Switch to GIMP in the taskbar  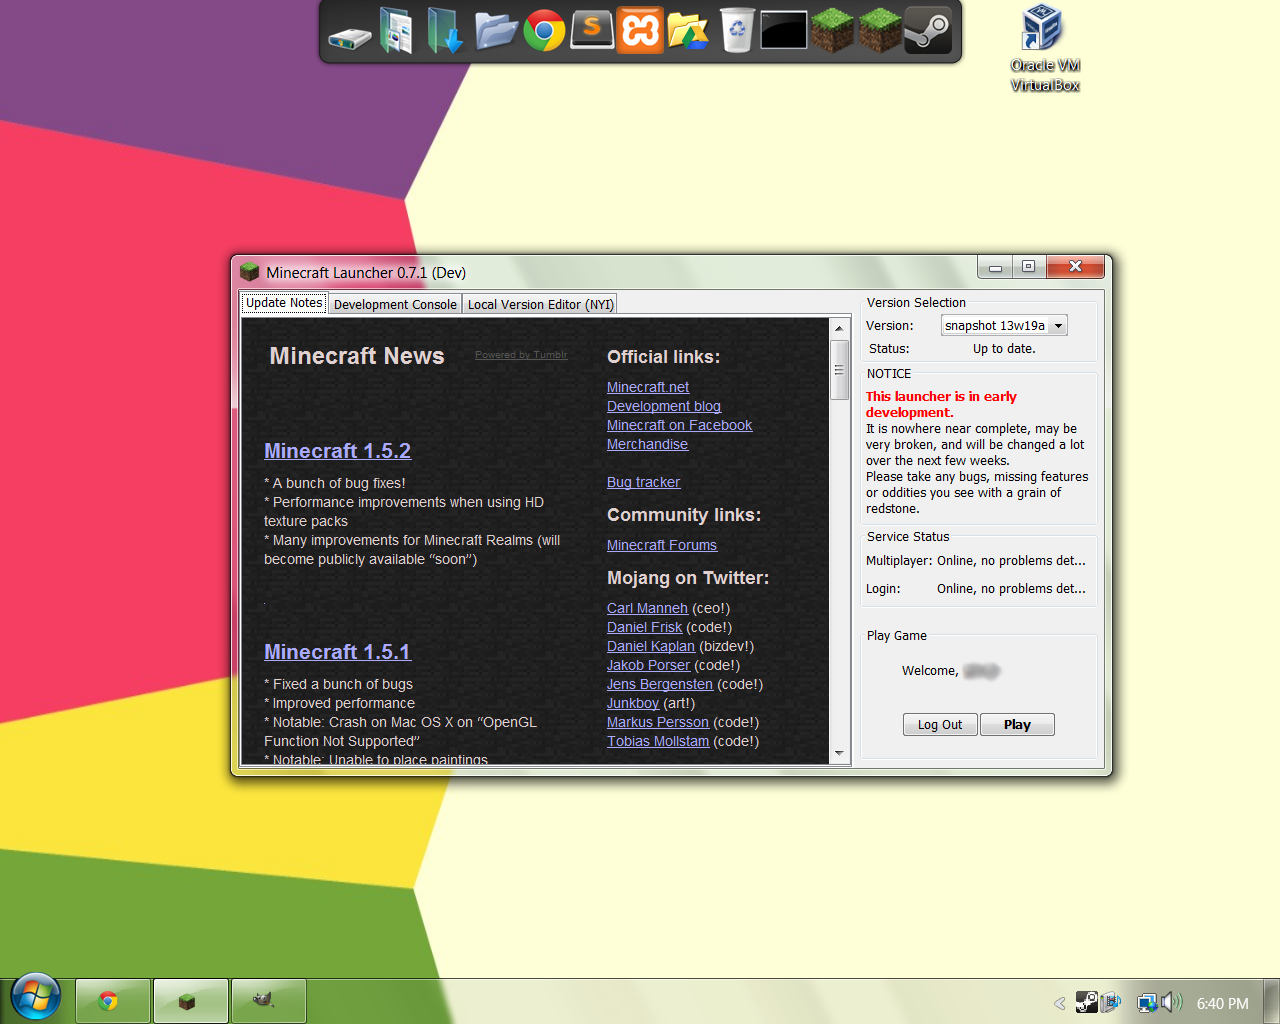(x=268, y=1001)
